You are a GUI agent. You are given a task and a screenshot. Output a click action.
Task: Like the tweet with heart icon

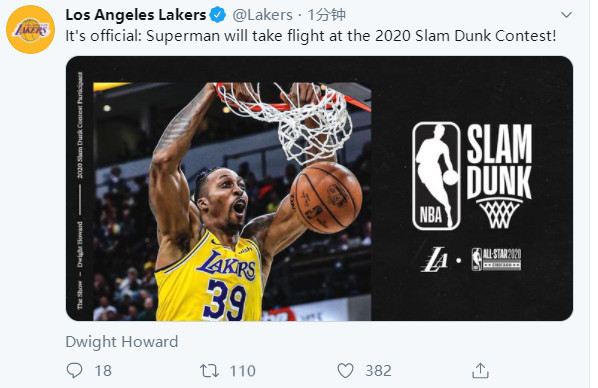[x=346, y=370]
